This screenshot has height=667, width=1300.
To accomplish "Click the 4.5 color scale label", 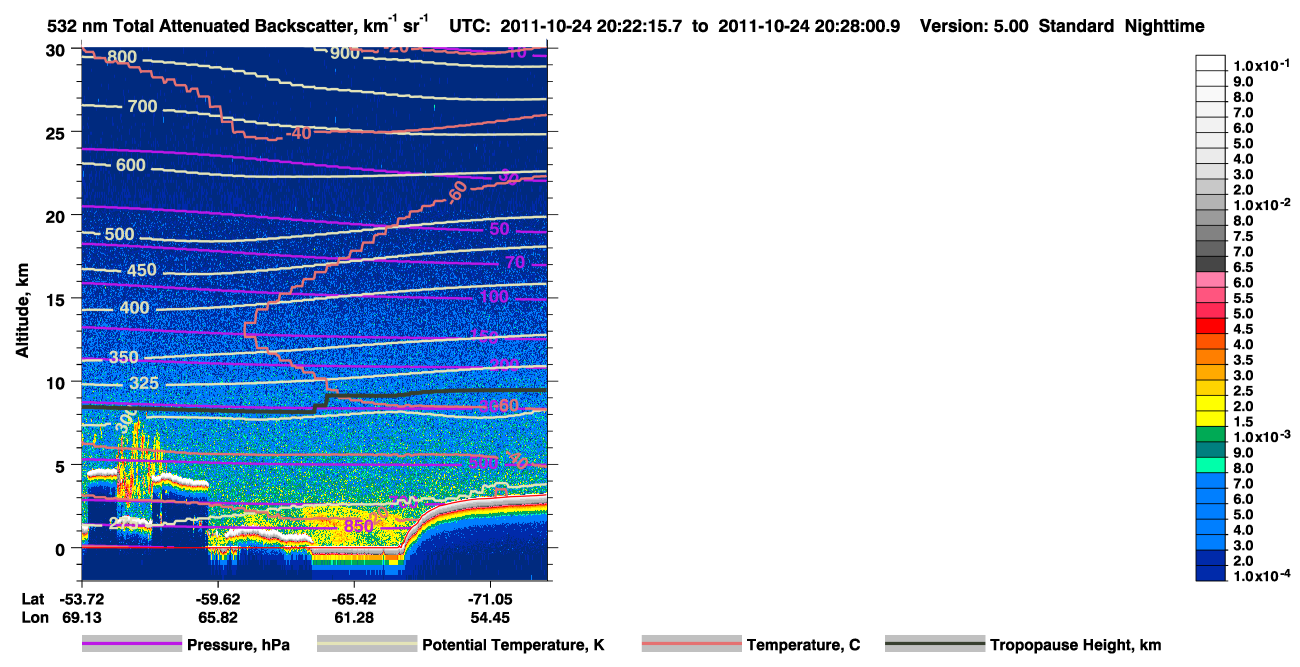I will 1244,329.
